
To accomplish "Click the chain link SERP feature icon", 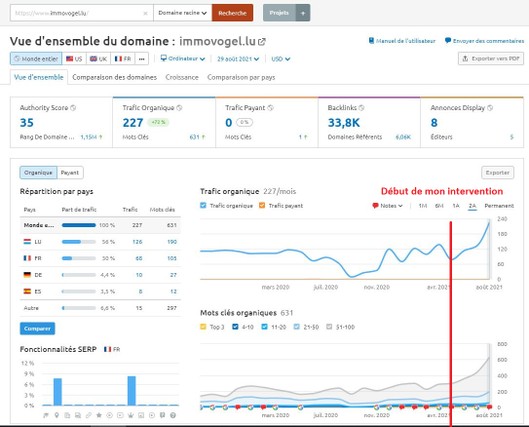I will [88, 415].
